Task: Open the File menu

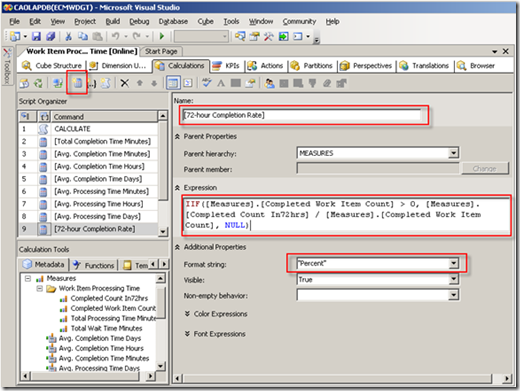Action: click(x=14, y=21)
